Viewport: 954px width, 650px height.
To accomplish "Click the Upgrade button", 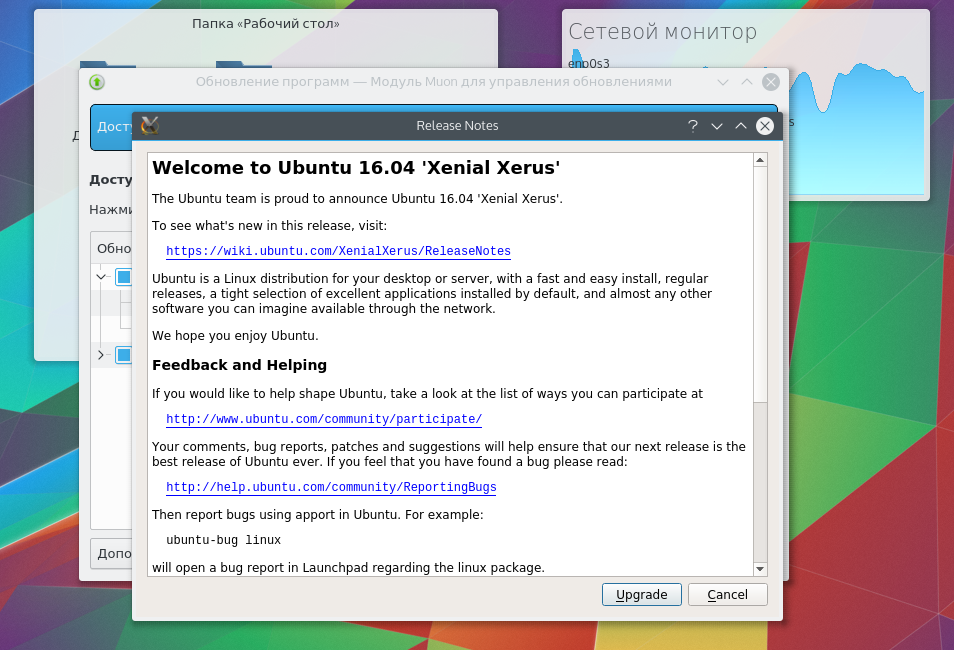I will [641, 594].
